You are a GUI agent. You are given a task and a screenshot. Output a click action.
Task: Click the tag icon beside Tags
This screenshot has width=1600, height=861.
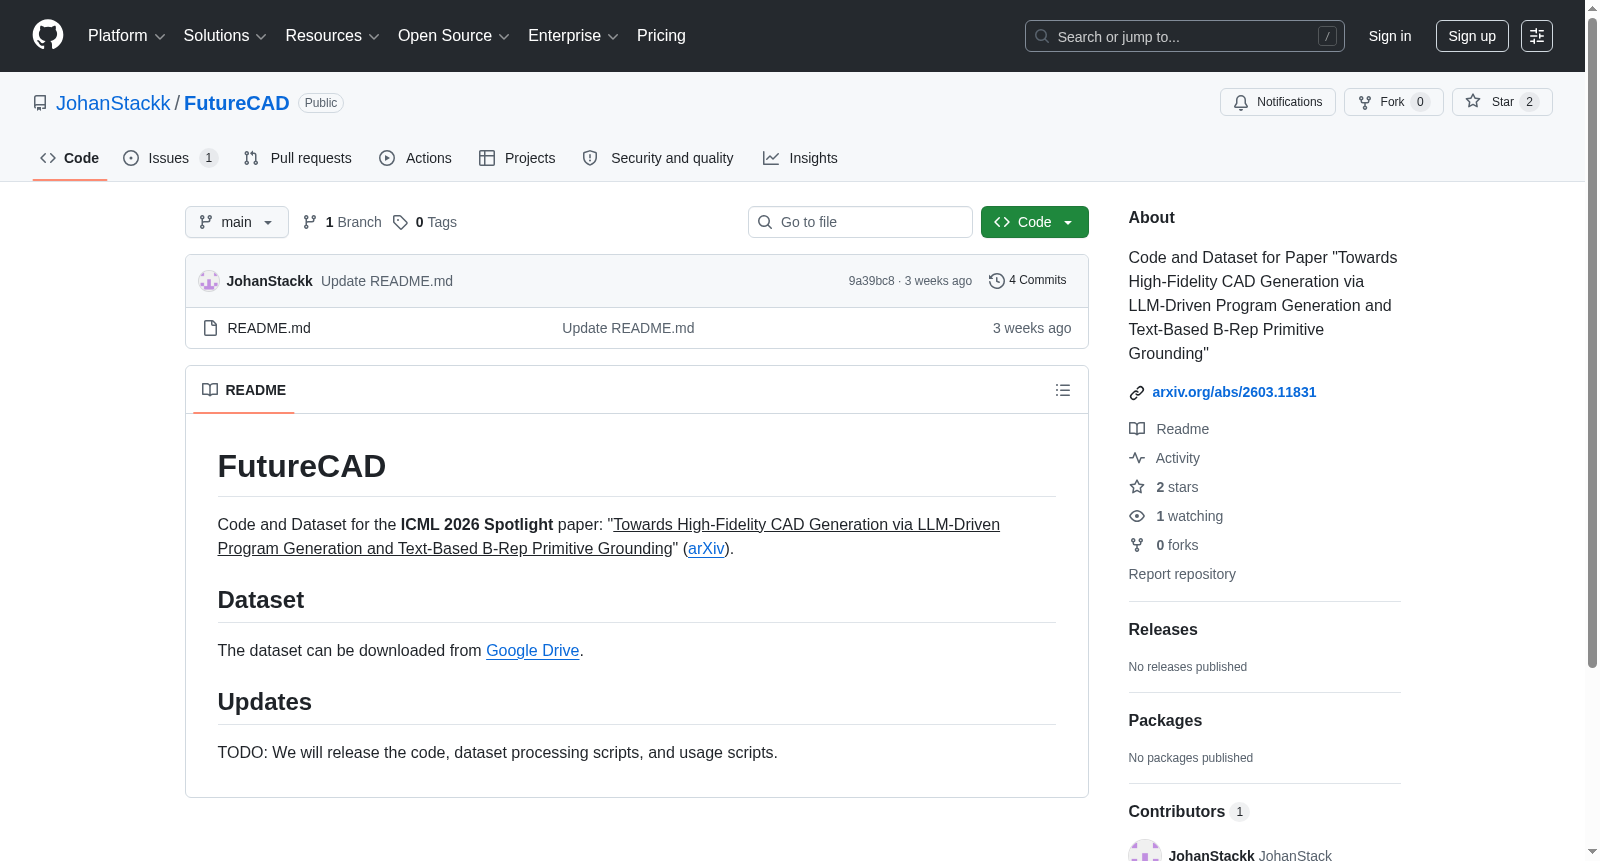tap(400, 222)
